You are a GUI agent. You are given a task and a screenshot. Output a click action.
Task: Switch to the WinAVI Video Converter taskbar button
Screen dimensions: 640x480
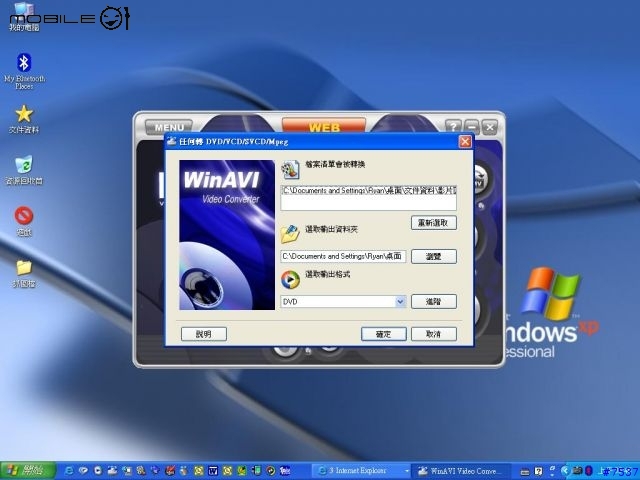460,471
